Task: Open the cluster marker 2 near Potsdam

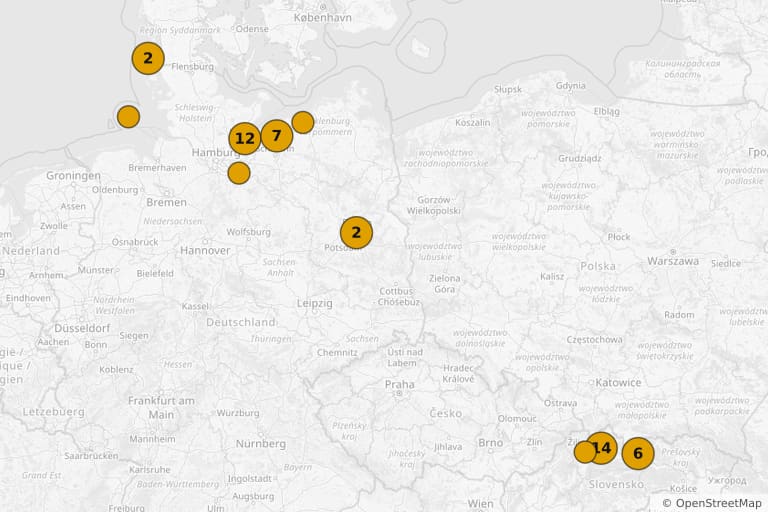Action: pyautogui.click(x=357, y=233)
